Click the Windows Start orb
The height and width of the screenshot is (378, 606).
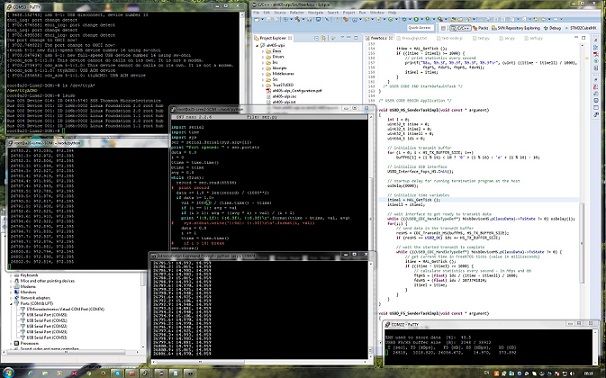8,373
